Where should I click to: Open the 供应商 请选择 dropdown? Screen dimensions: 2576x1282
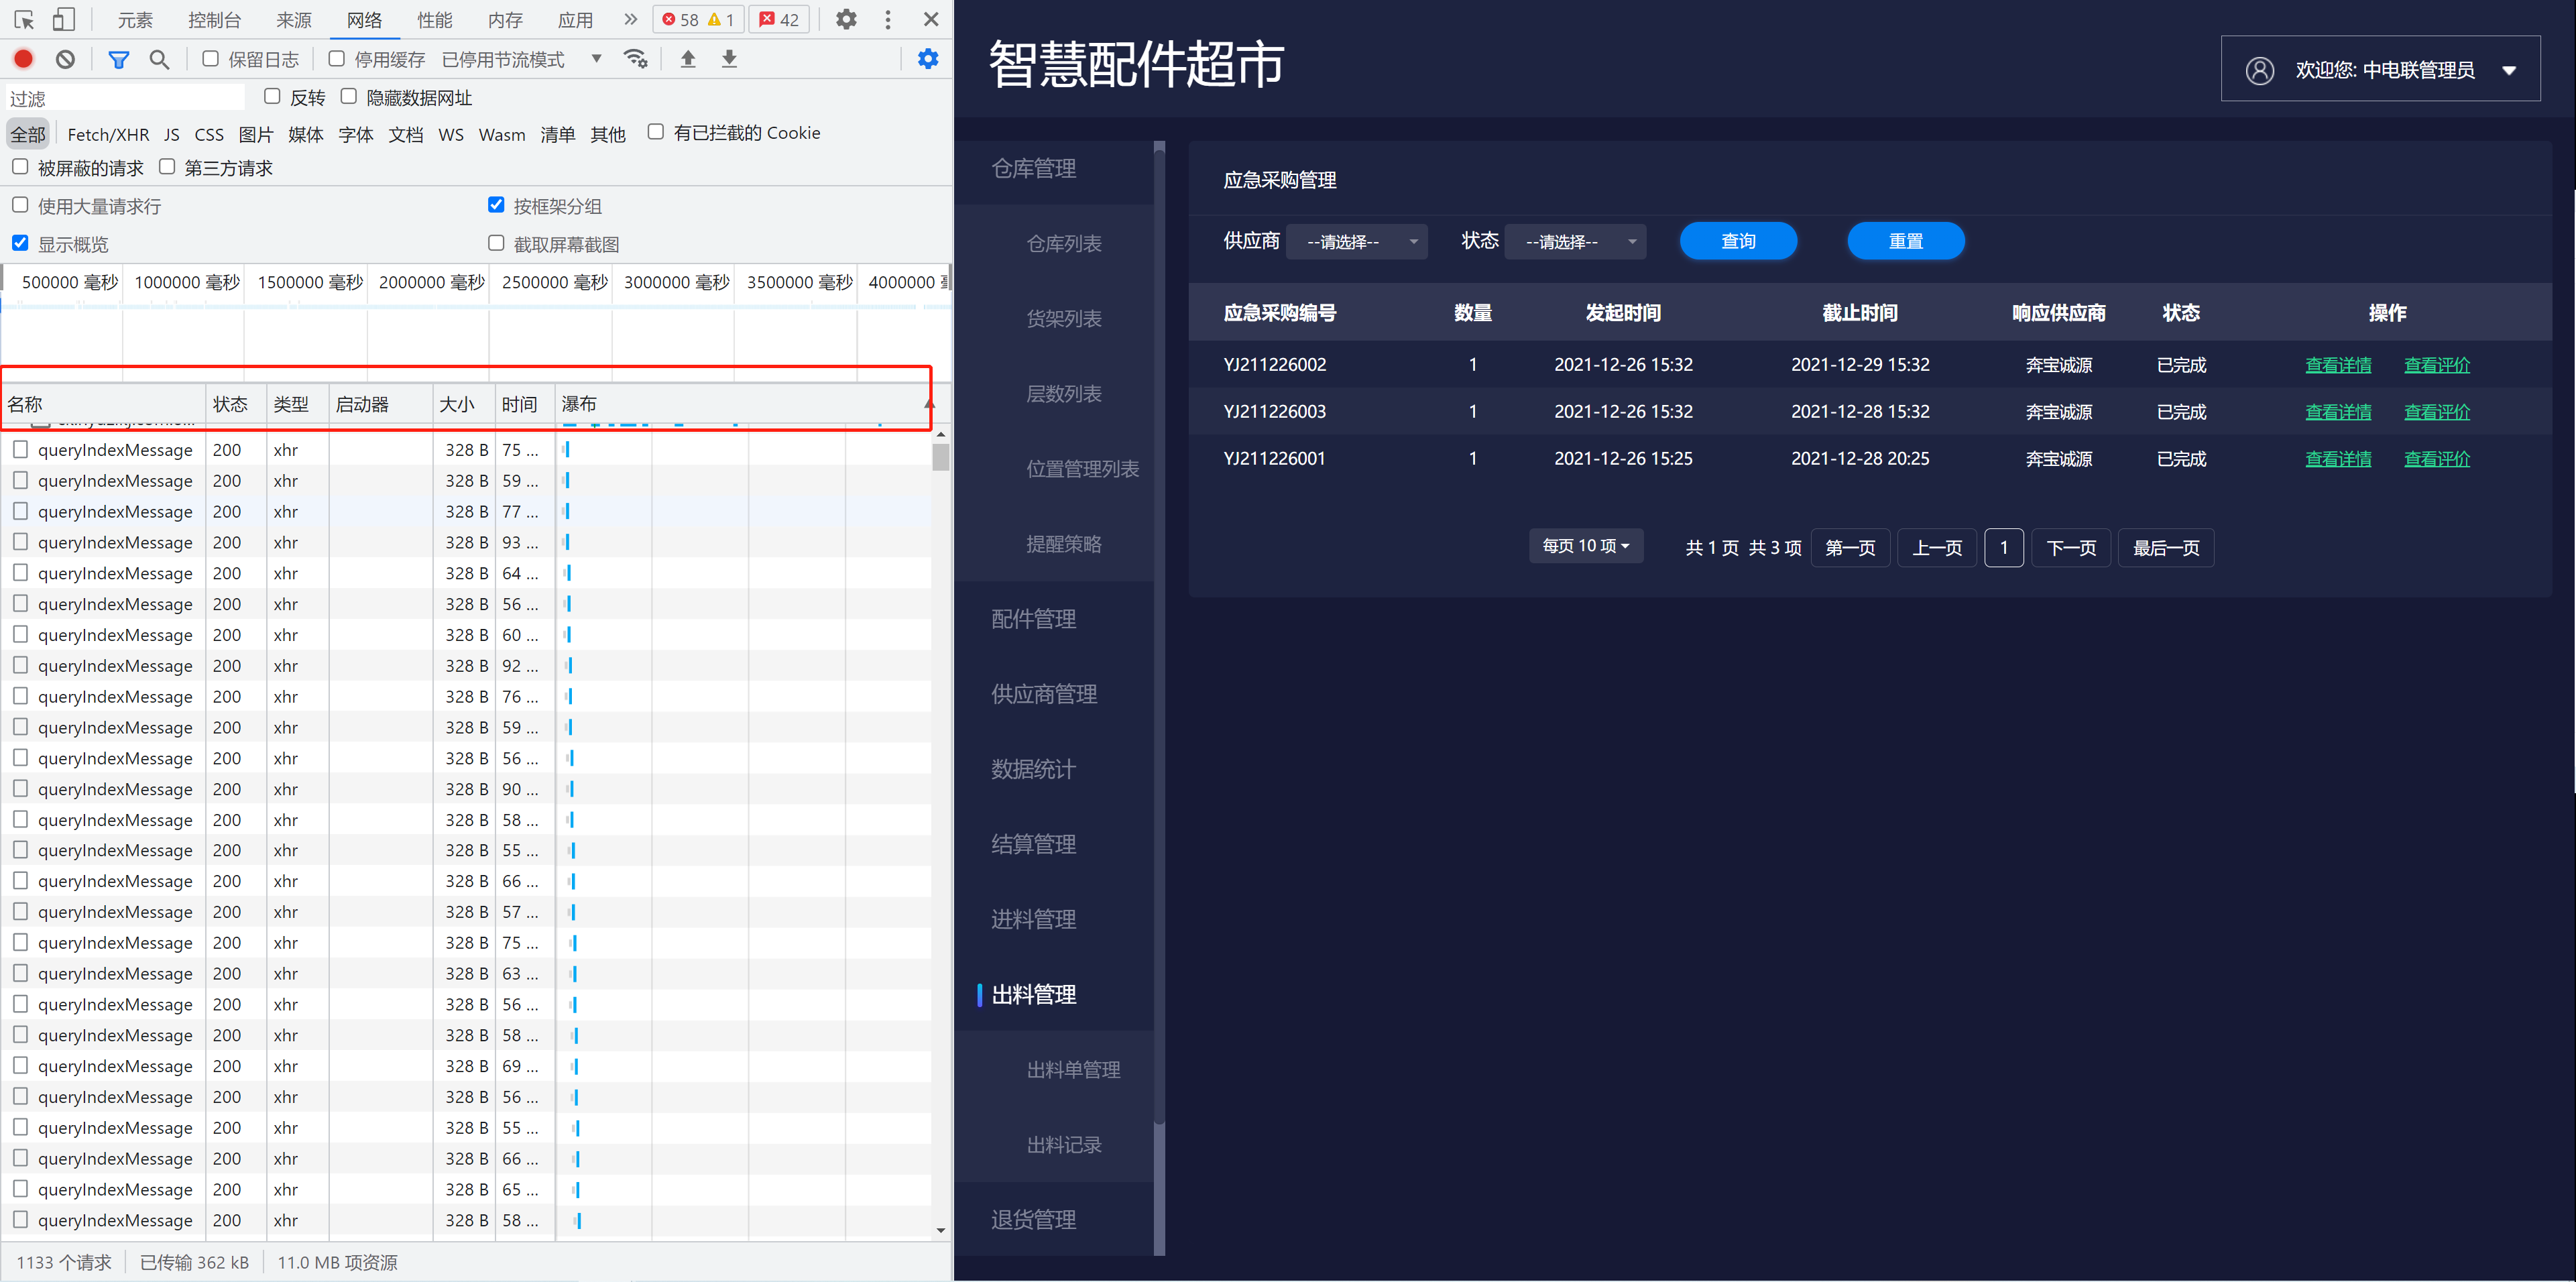[1356, 242]
